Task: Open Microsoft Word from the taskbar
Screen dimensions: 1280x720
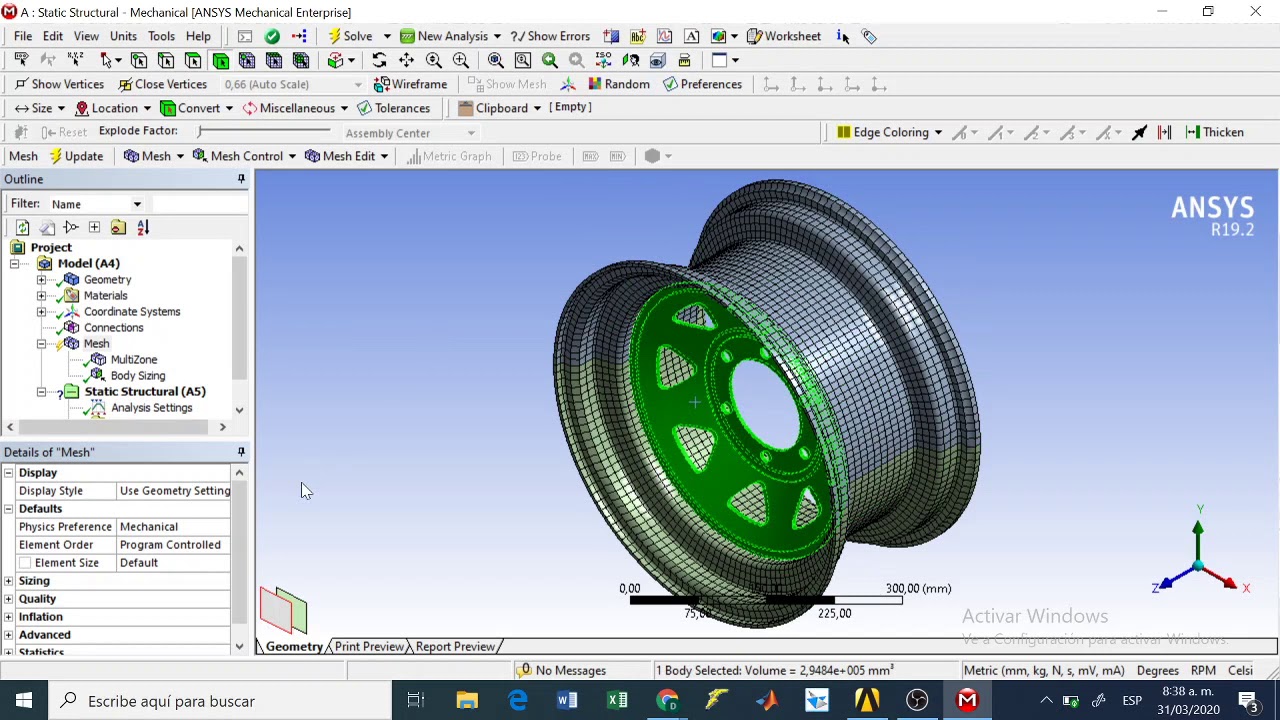Action: point(567,701)
